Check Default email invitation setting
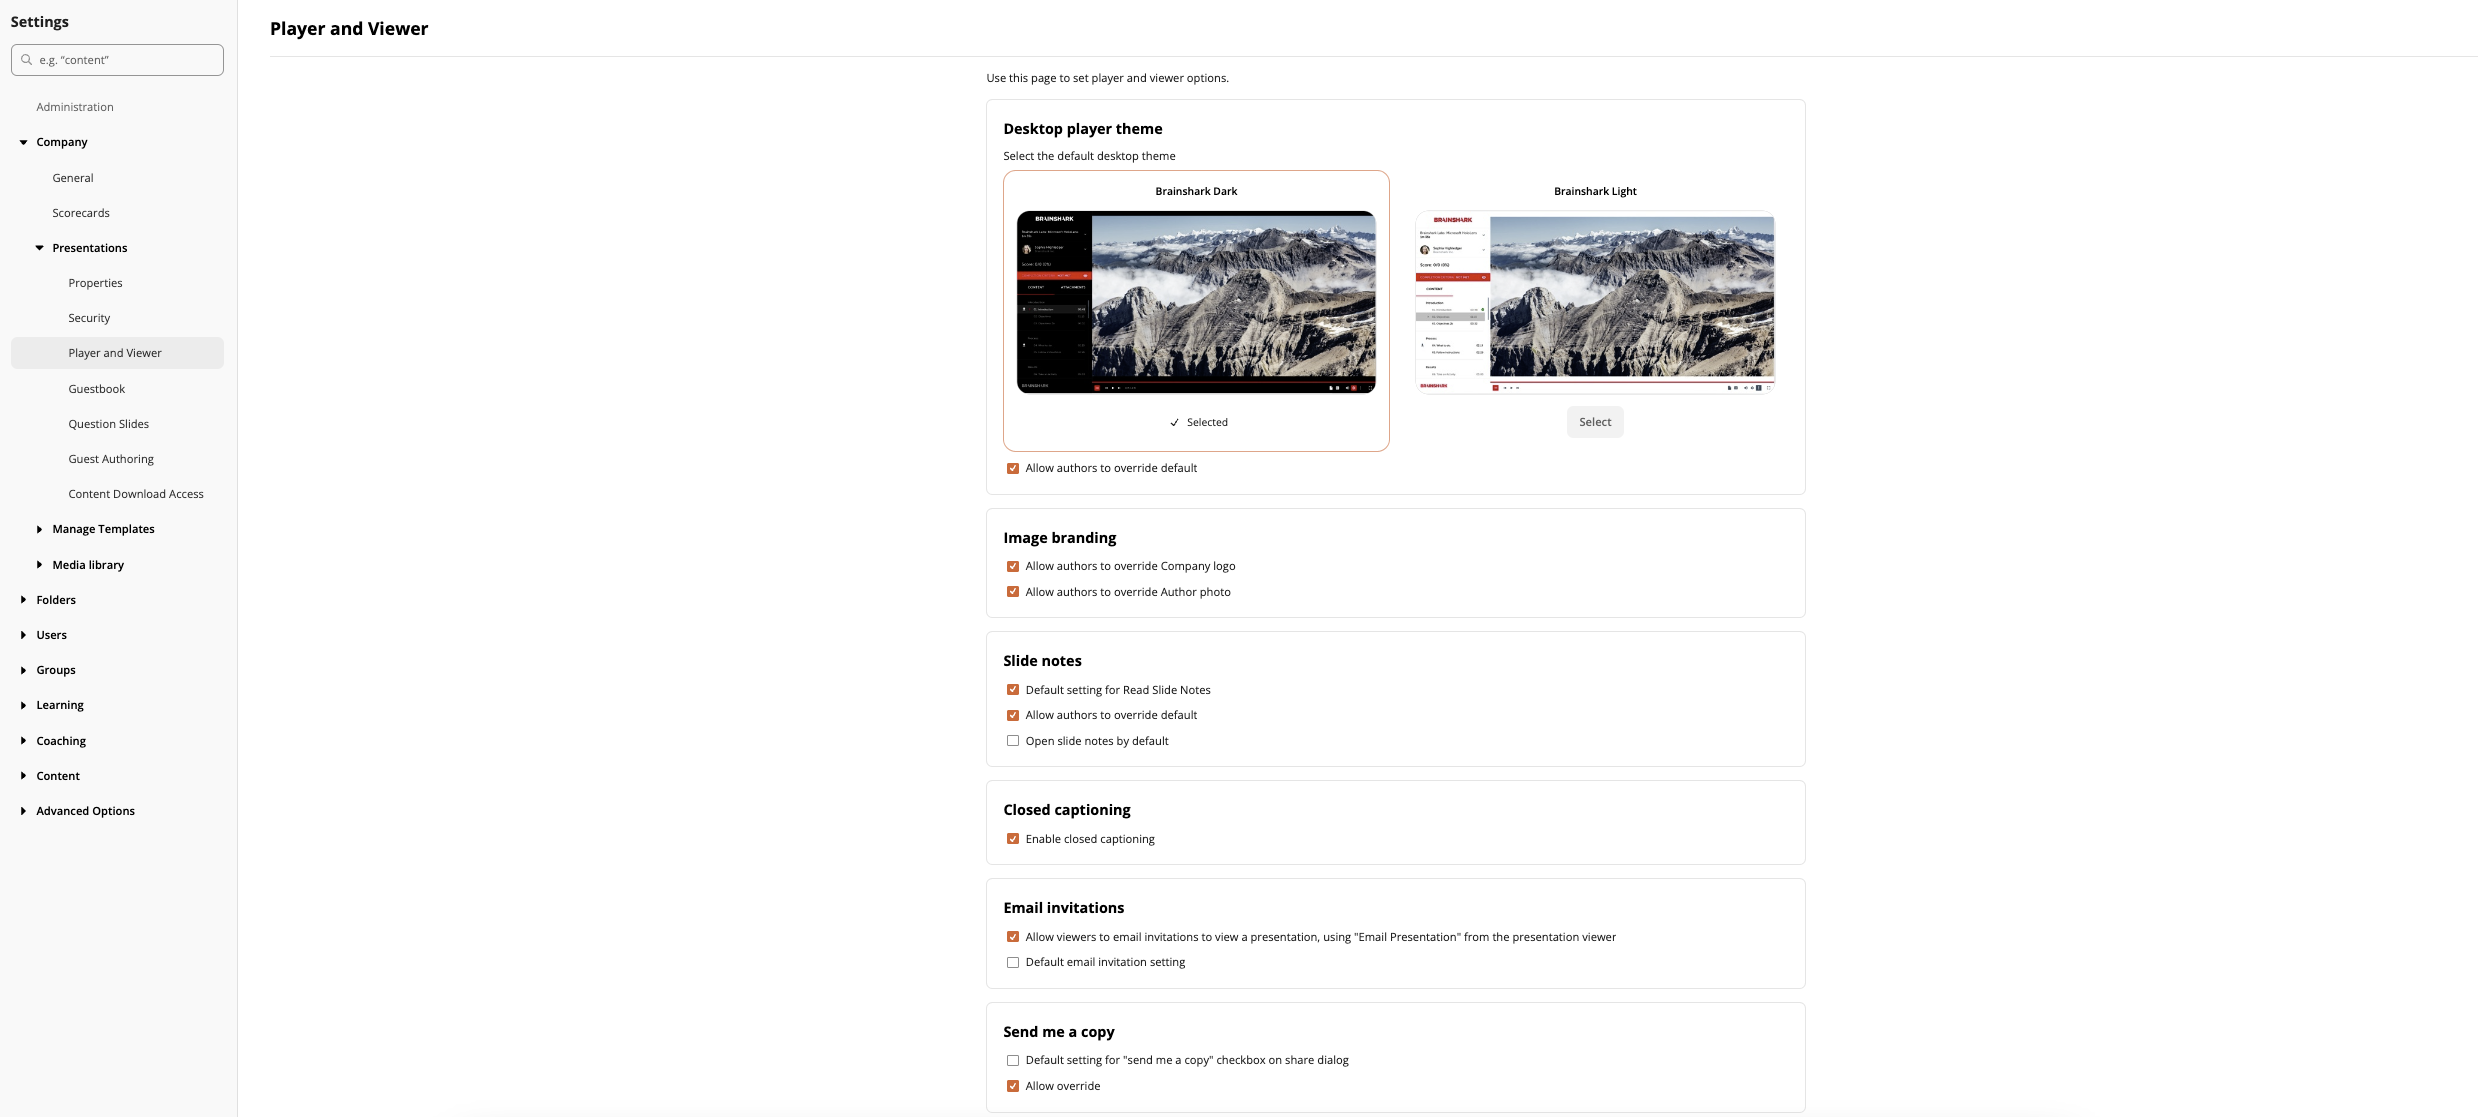 point(1012,961)
